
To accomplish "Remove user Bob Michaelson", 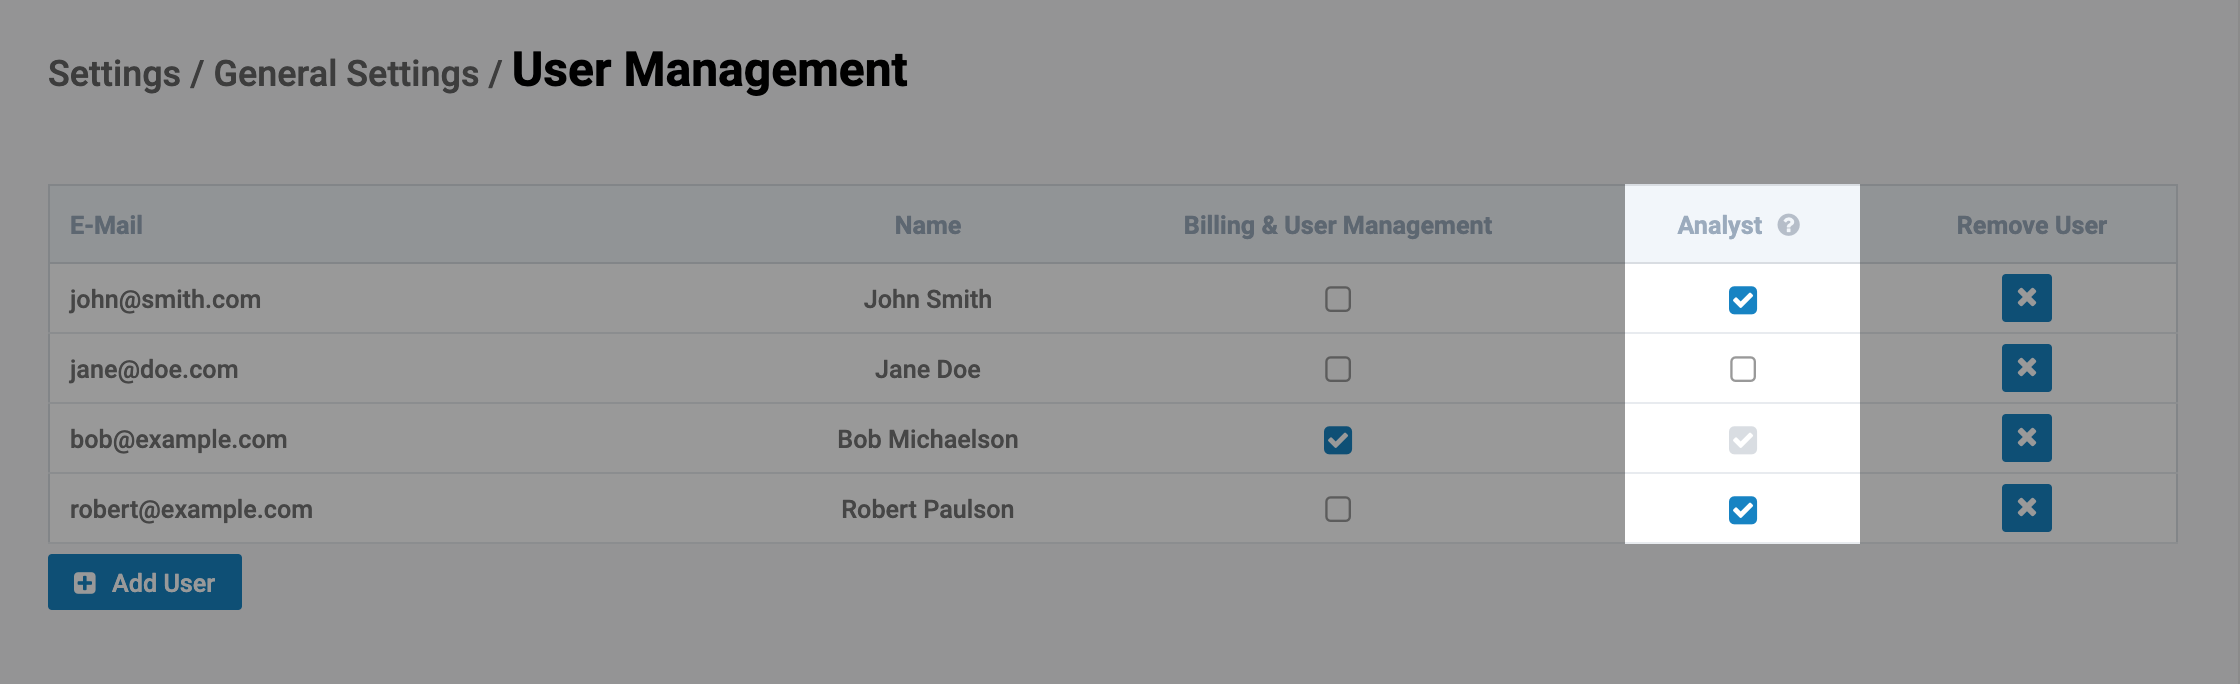I will tap(2026, 438).
